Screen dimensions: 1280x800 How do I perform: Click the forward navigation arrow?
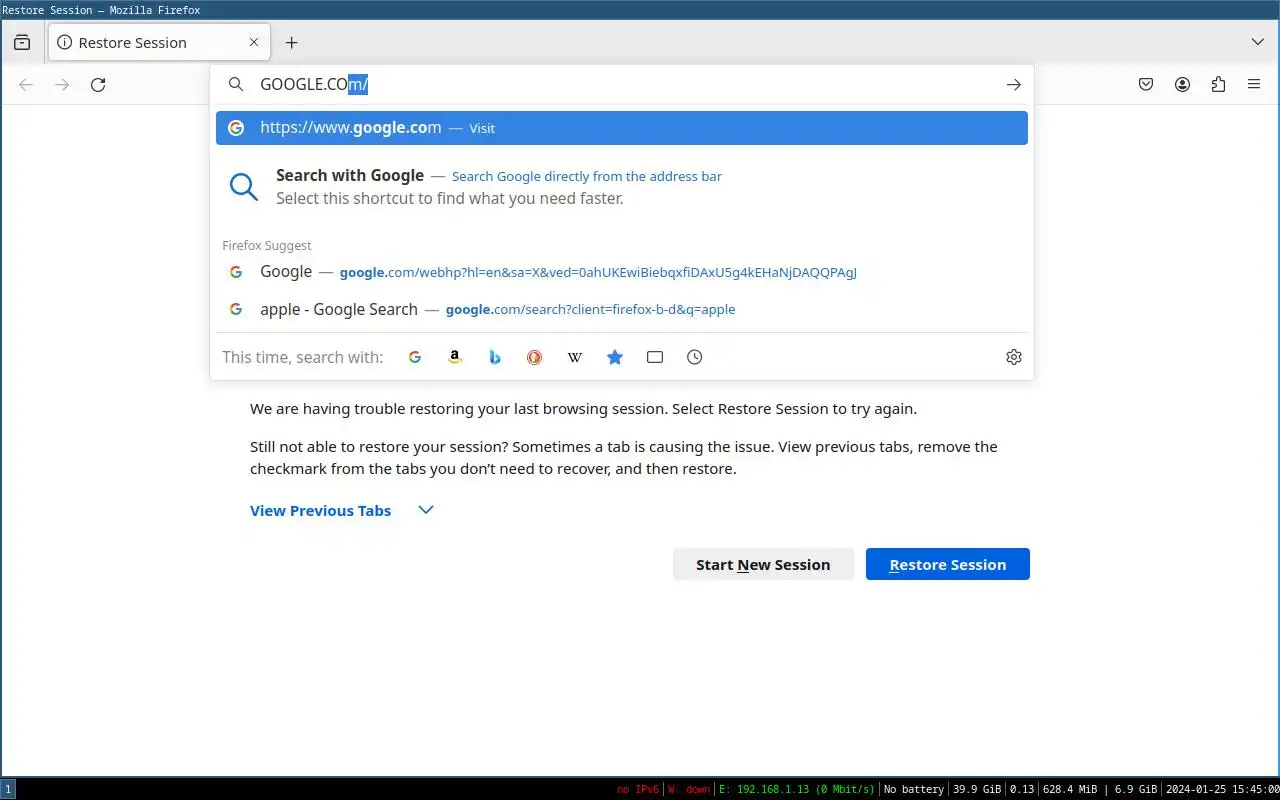pos(62,85)
